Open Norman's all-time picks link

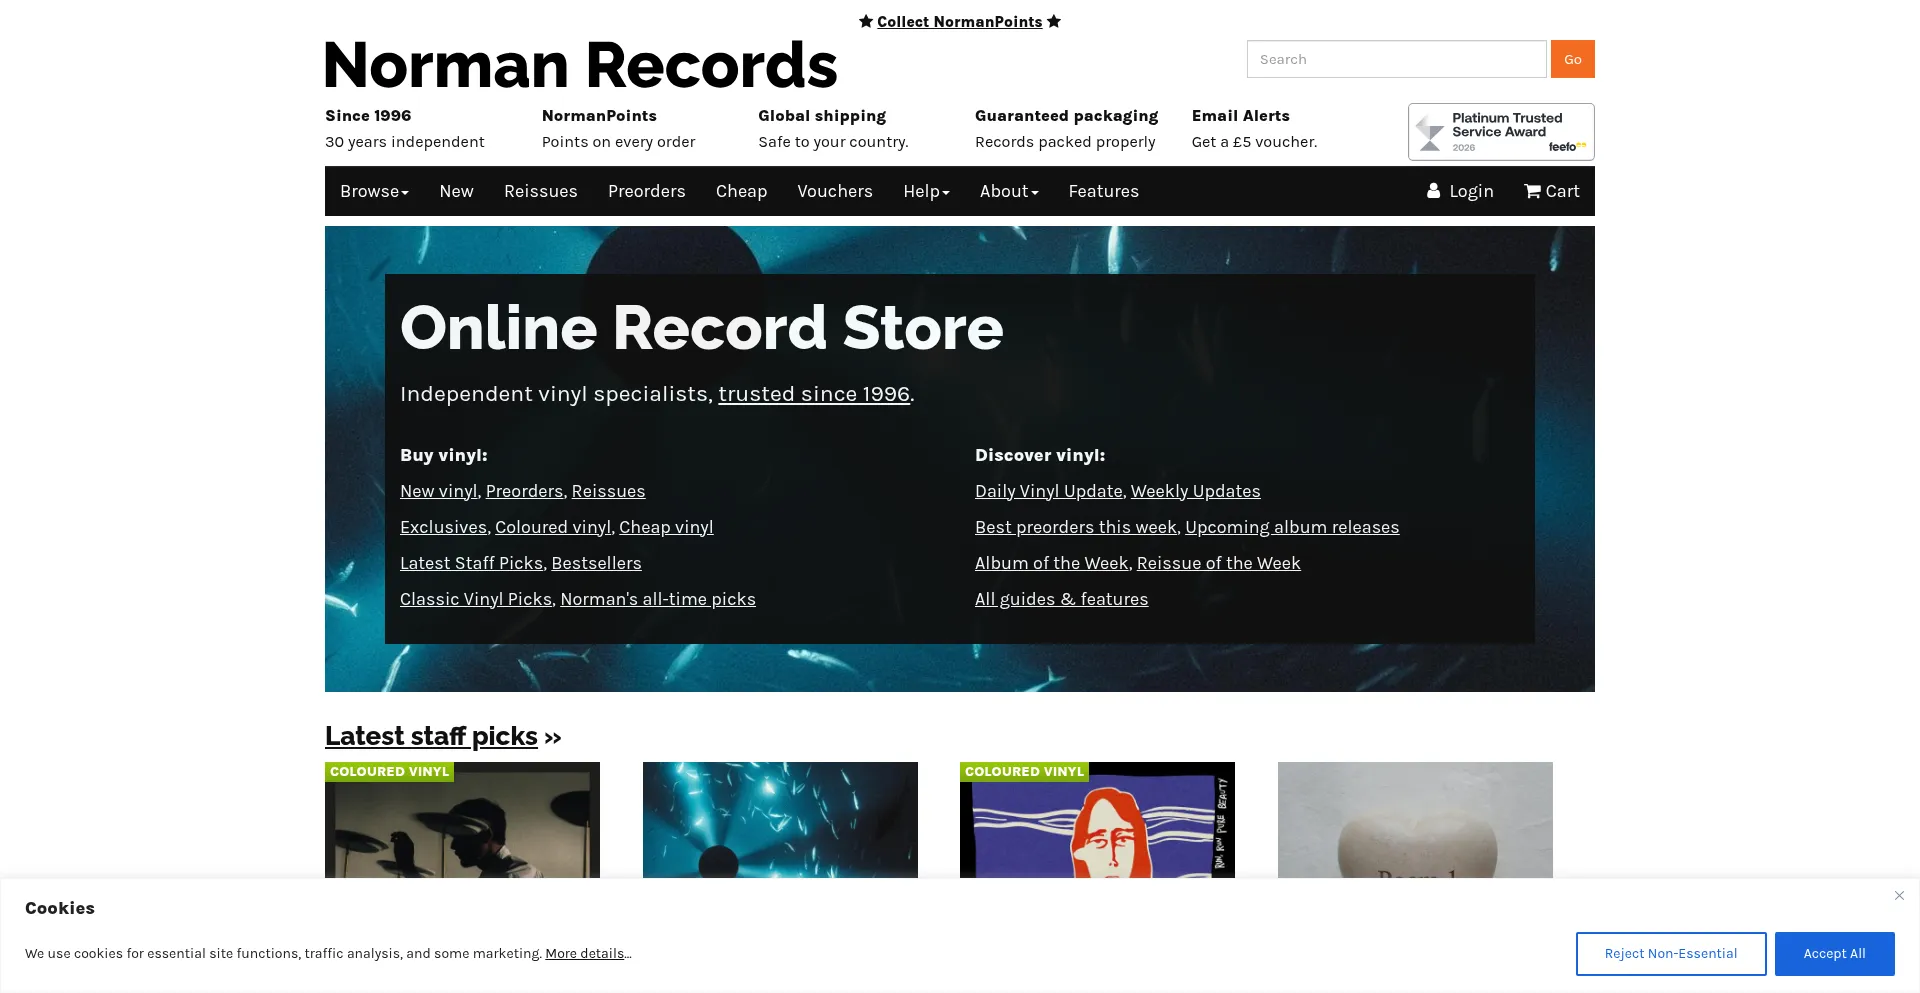(658, 599)
